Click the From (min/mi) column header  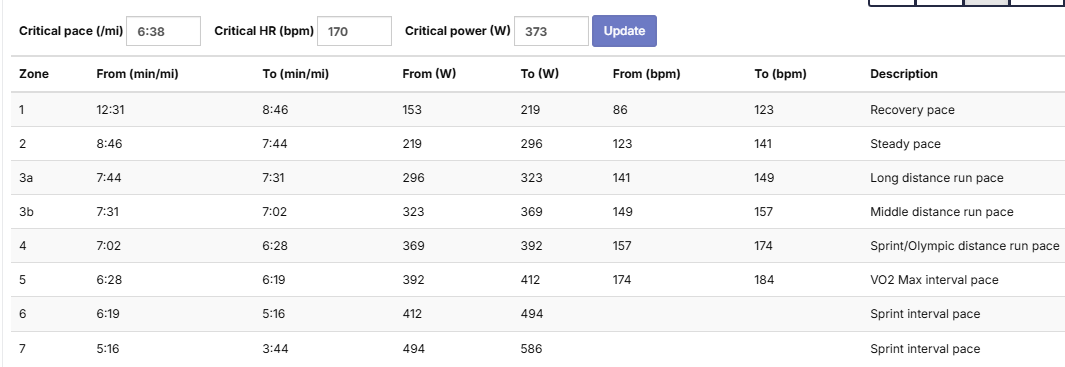coord(137,74)
